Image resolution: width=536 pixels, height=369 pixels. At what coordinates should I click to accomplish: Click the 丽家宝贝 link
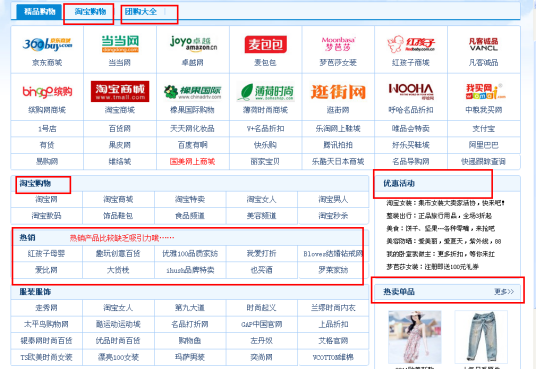click(x=265, y=161)
